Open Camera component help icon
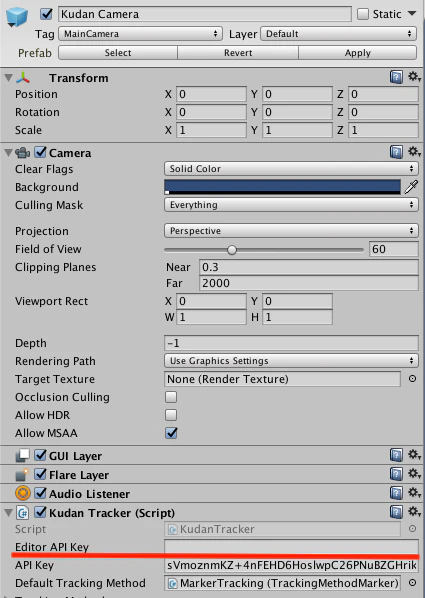Image resolution: width=425 pixels, height=598 pixels. pos(396,152)
